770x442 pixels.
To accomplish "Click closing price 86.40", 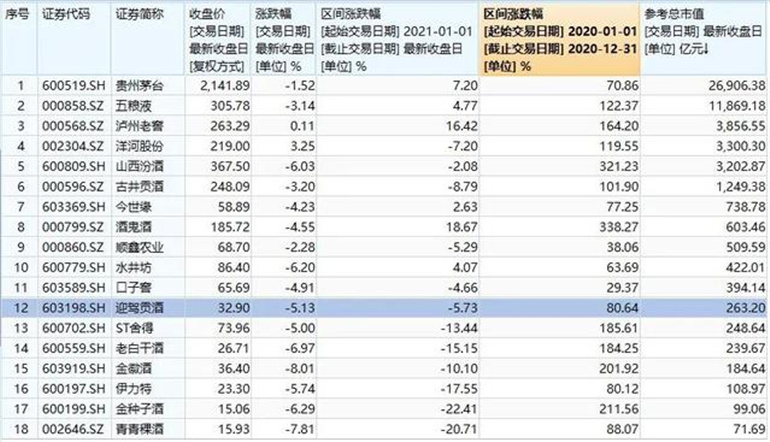I will pos(234,267).
